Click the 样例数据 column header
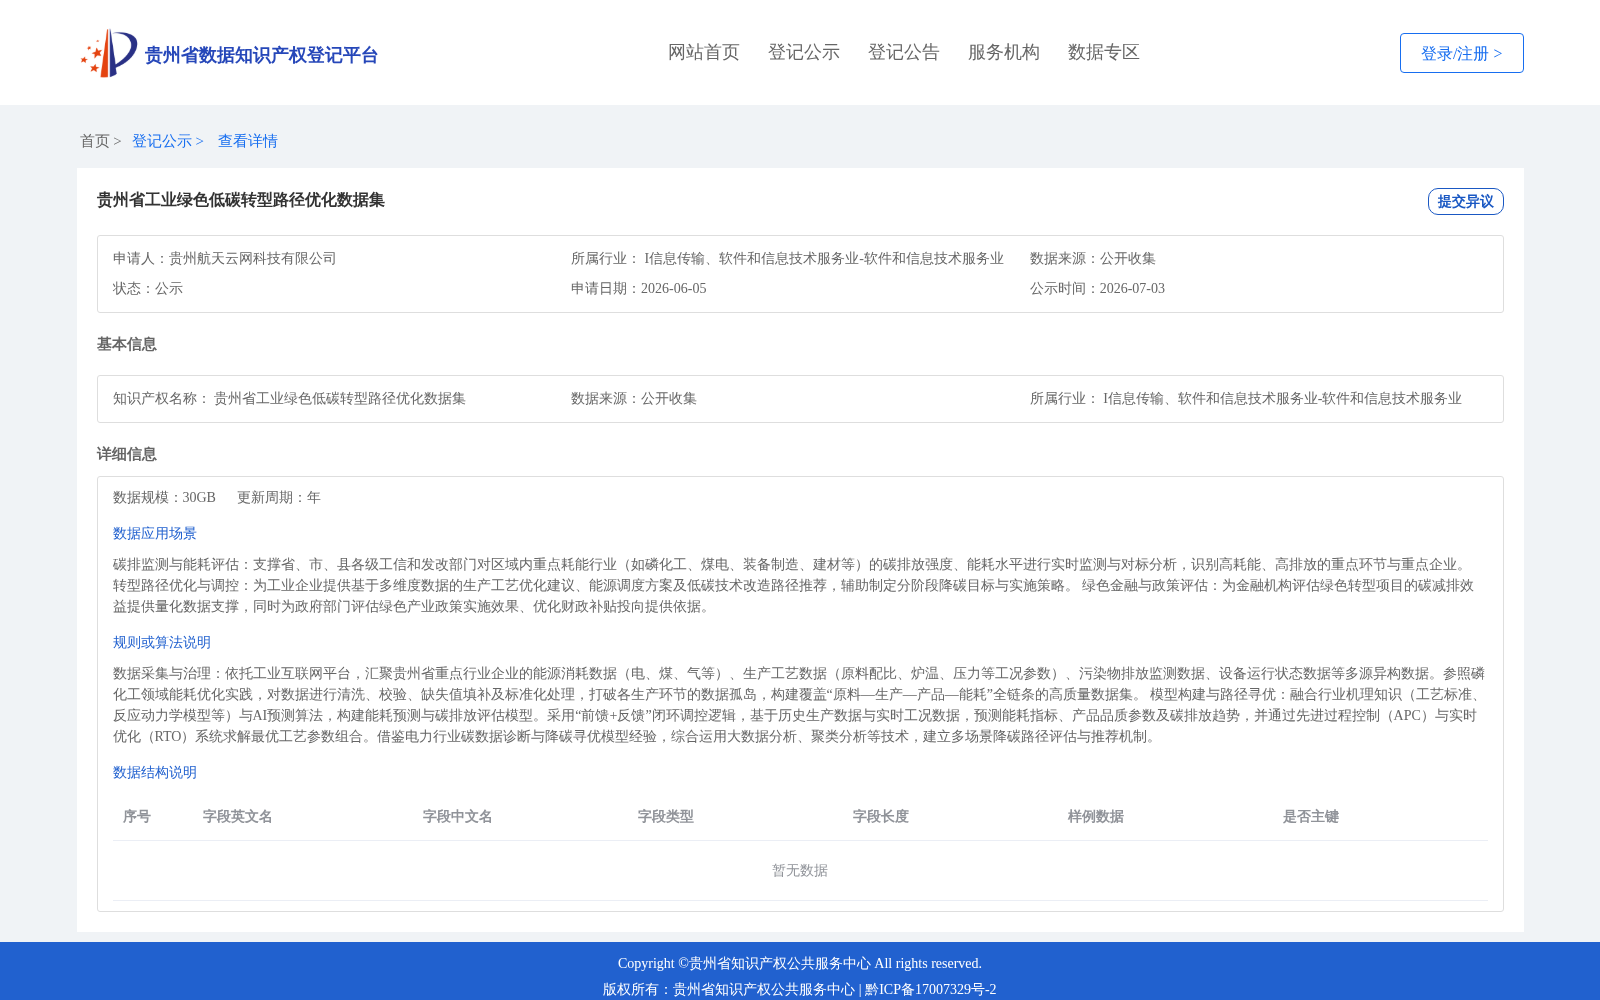1600x1000 pixels. (1096, 816)
